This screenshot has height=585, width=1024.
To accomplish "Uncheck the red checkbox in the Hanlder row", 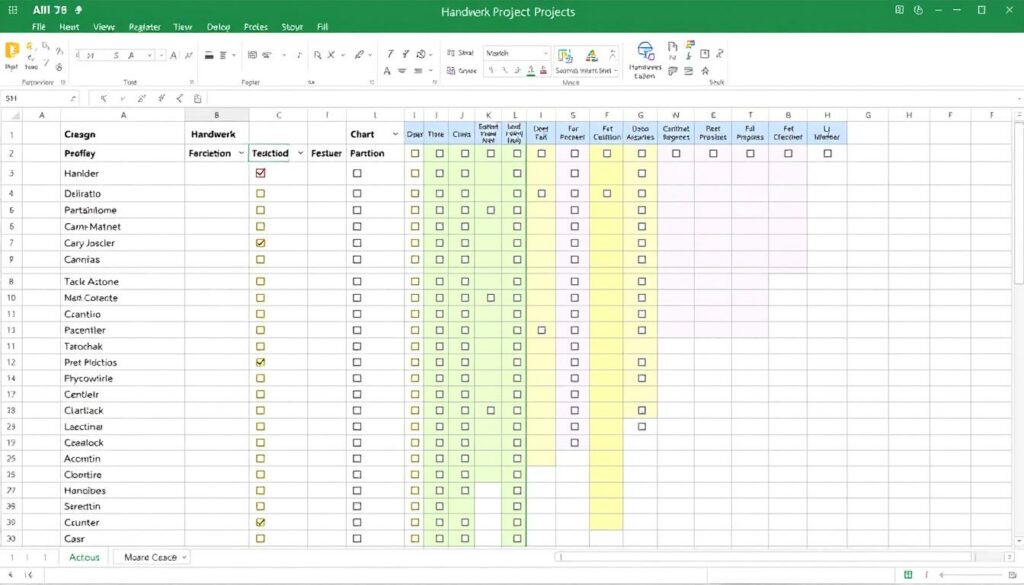I will [x=261, y=173].
